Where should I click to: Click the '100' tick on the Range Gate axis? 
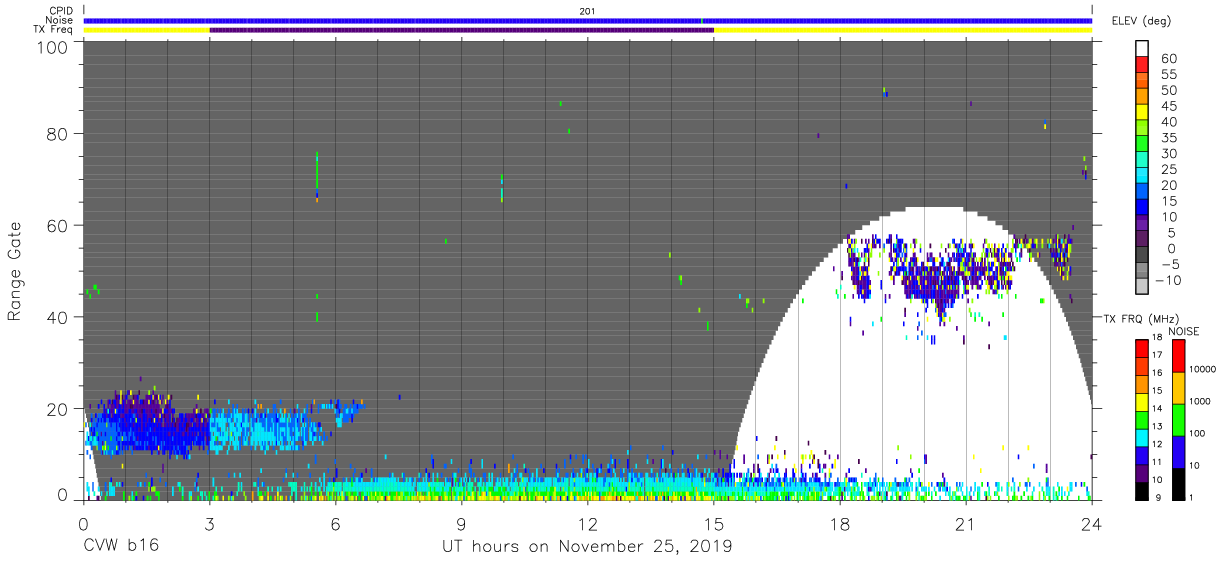pyautogui.click(x=52, y=47)
